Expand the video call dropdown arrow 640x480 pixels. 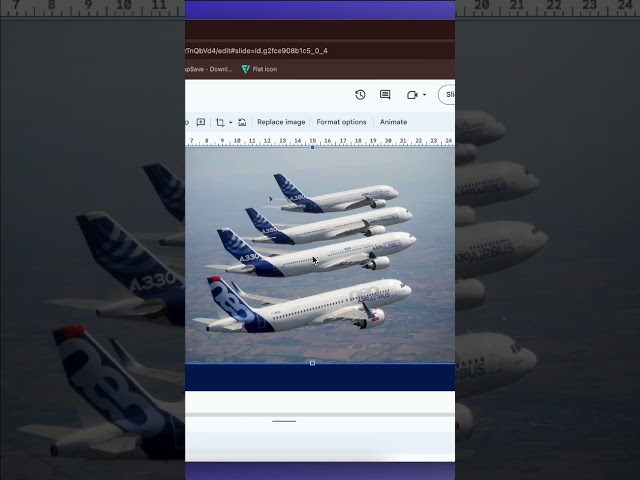(x=424, y=95)
